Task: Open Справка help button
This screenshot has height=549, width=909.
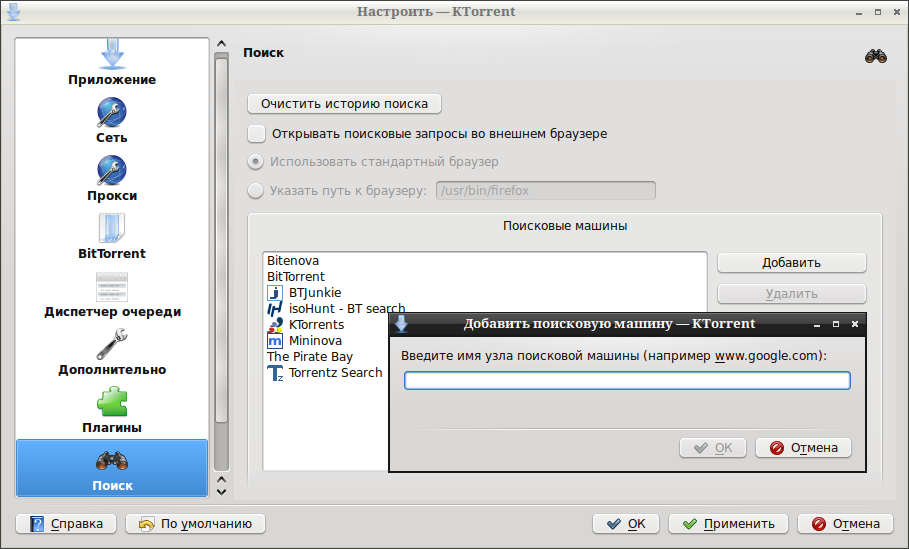Action: pyautogui.click(x=66, y=523)
